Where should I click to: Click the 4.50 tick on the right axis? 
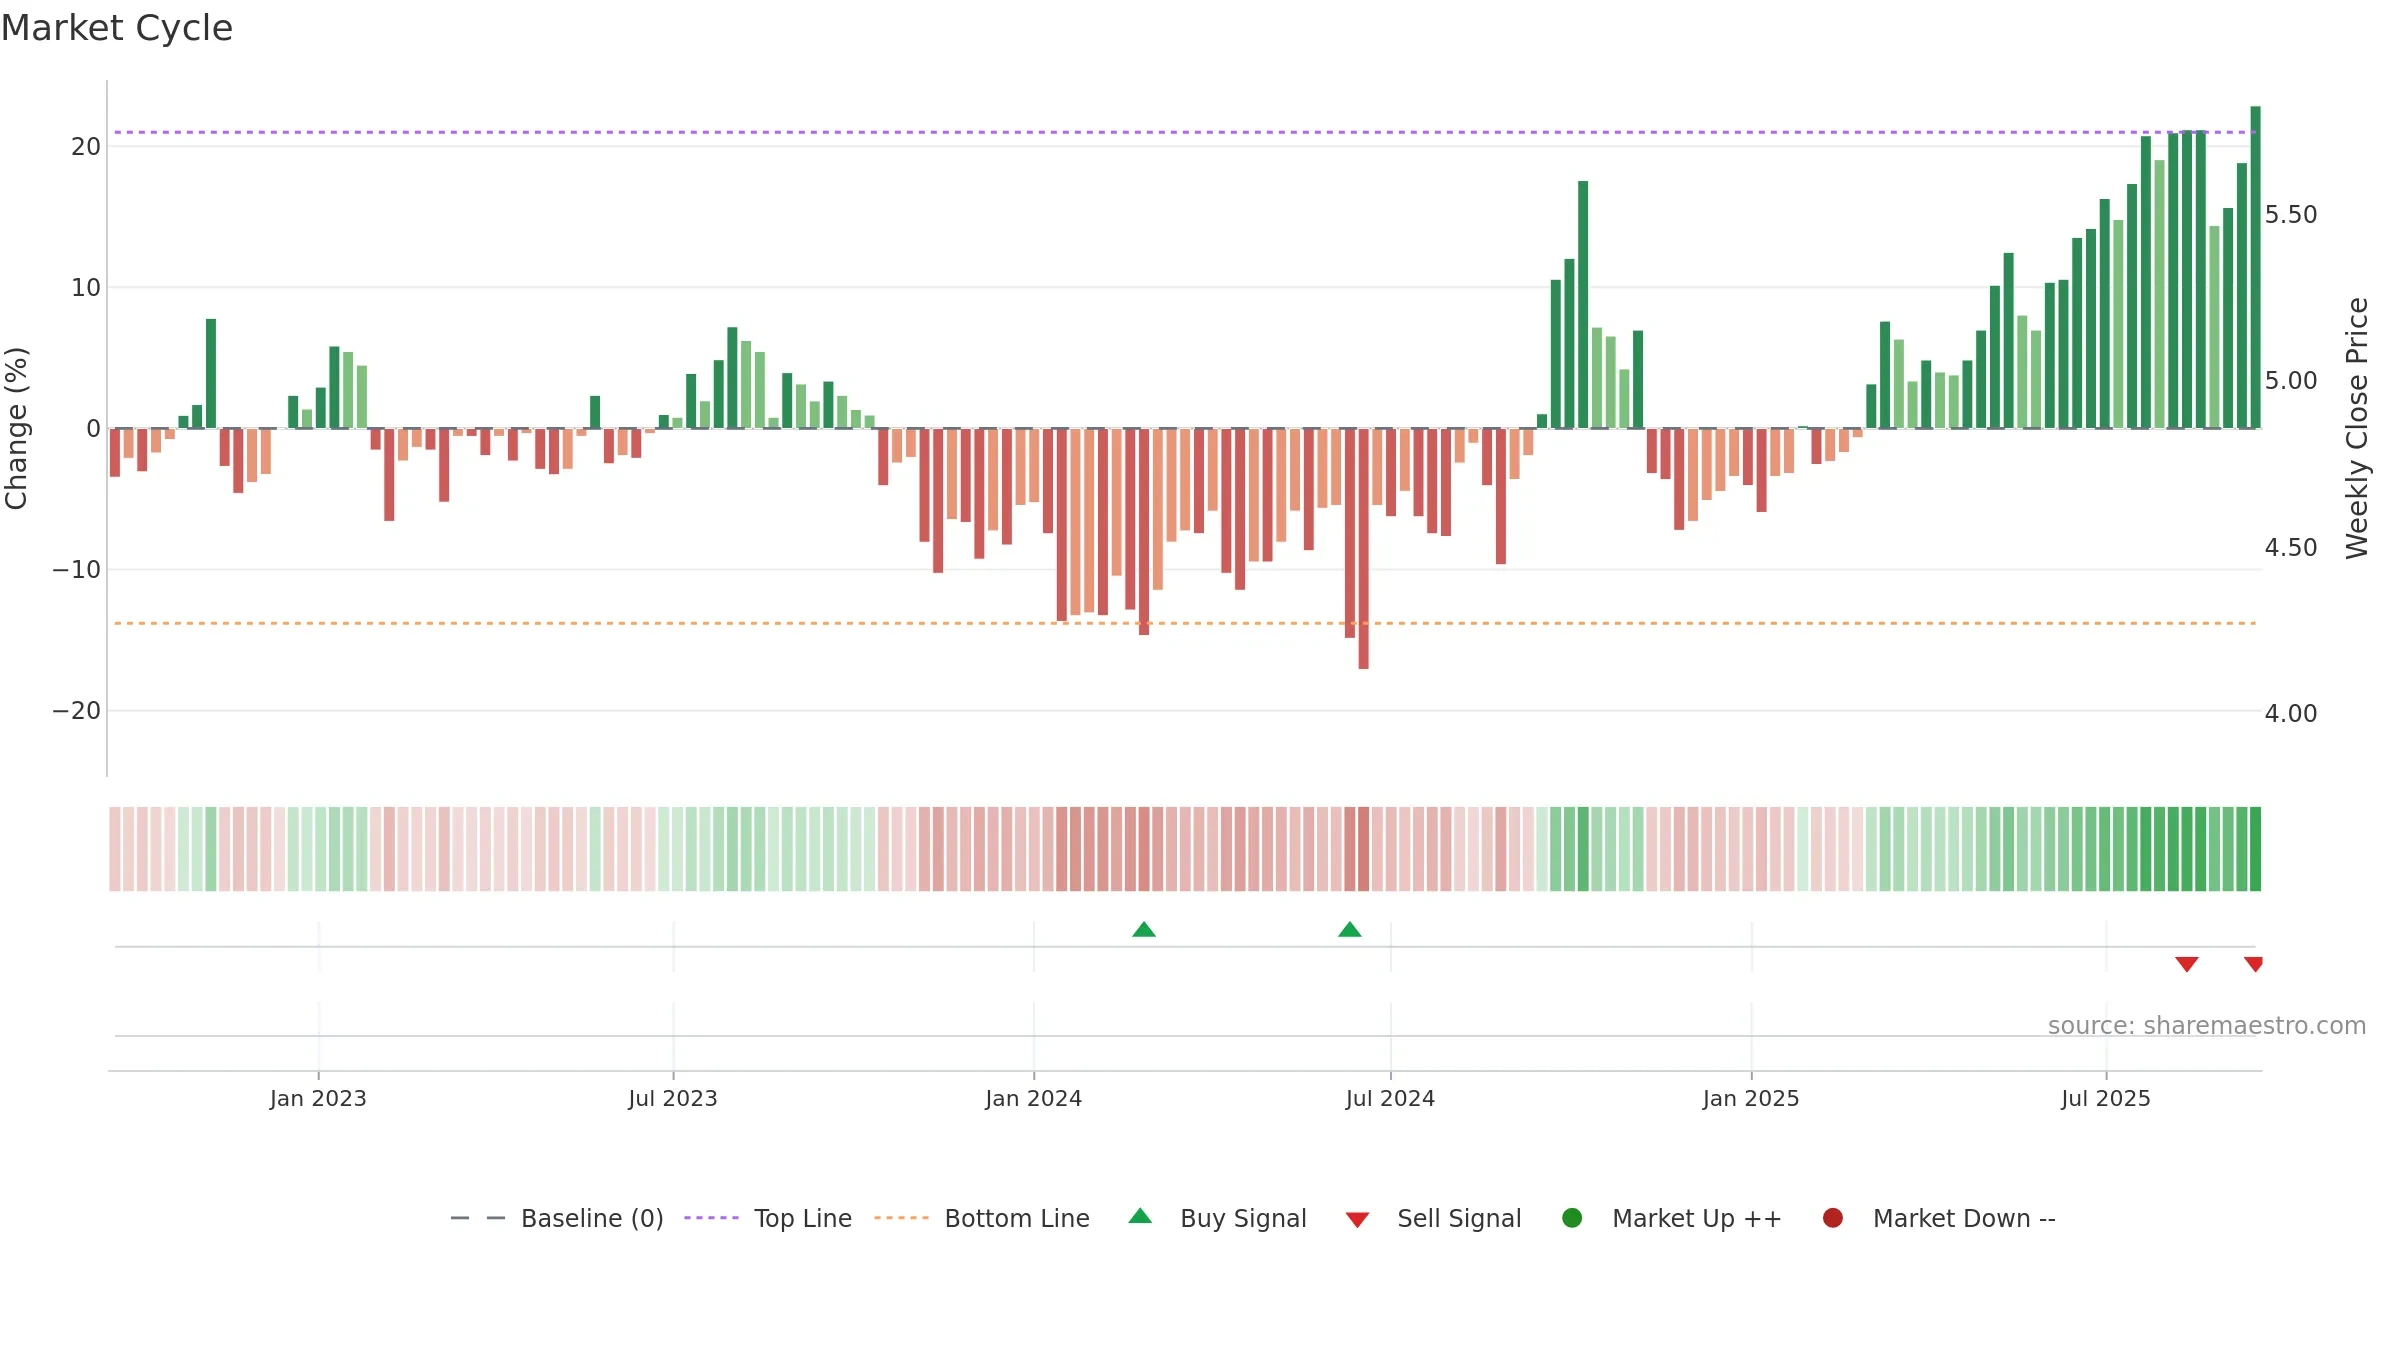pyautogui.click(x=2291, y=548)
